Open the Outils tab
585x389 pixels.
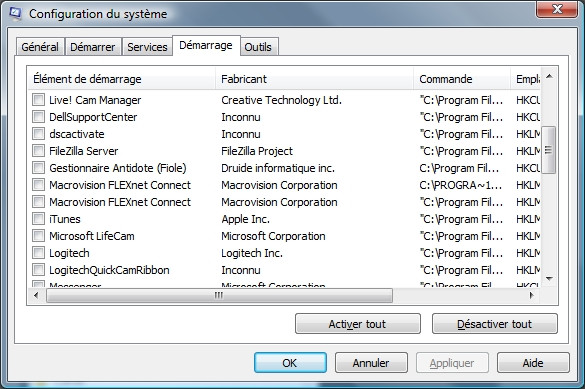click(x=258, y=47)
